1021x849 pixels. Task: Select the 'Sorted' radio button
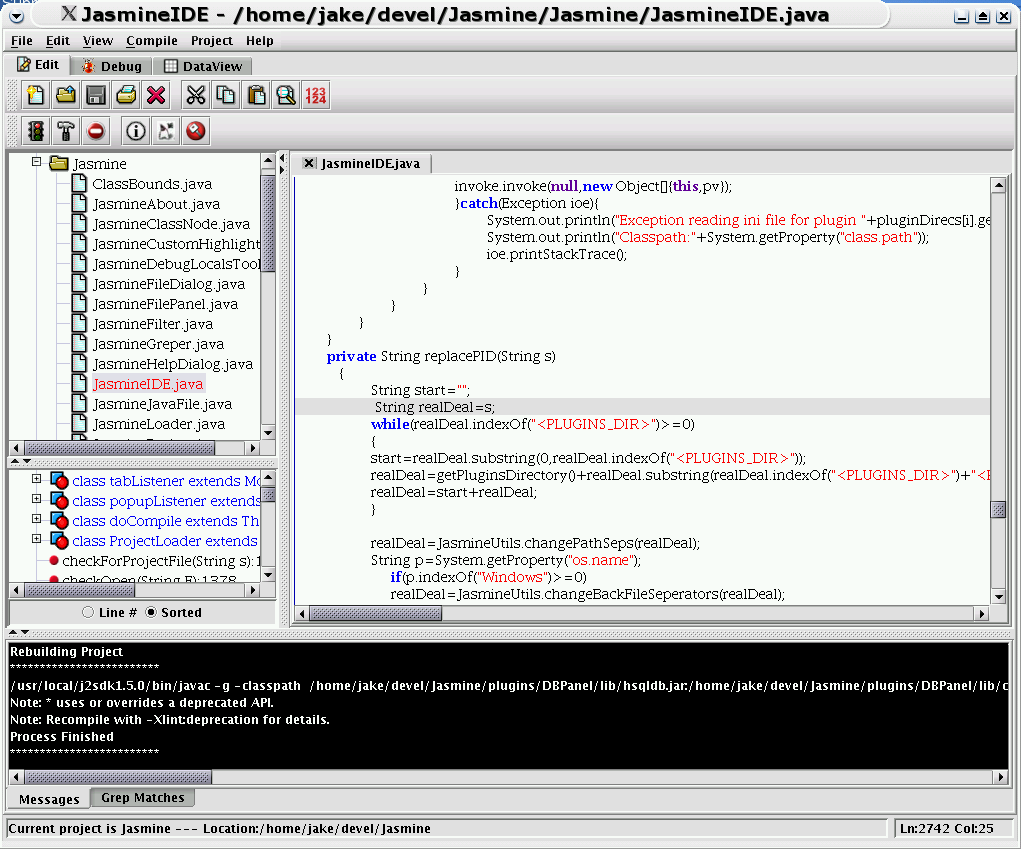click(152, 612)
